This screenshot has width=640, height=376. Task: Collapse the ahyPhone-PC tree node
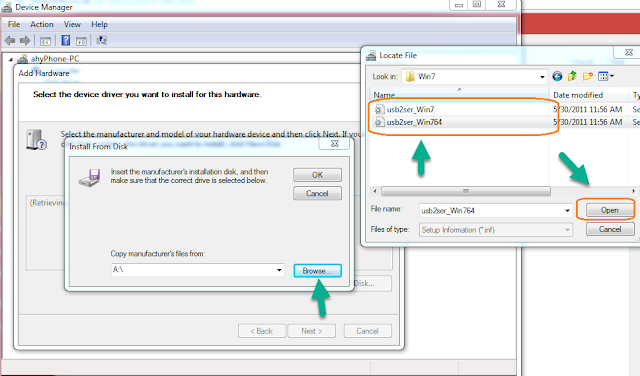[11, 59]
